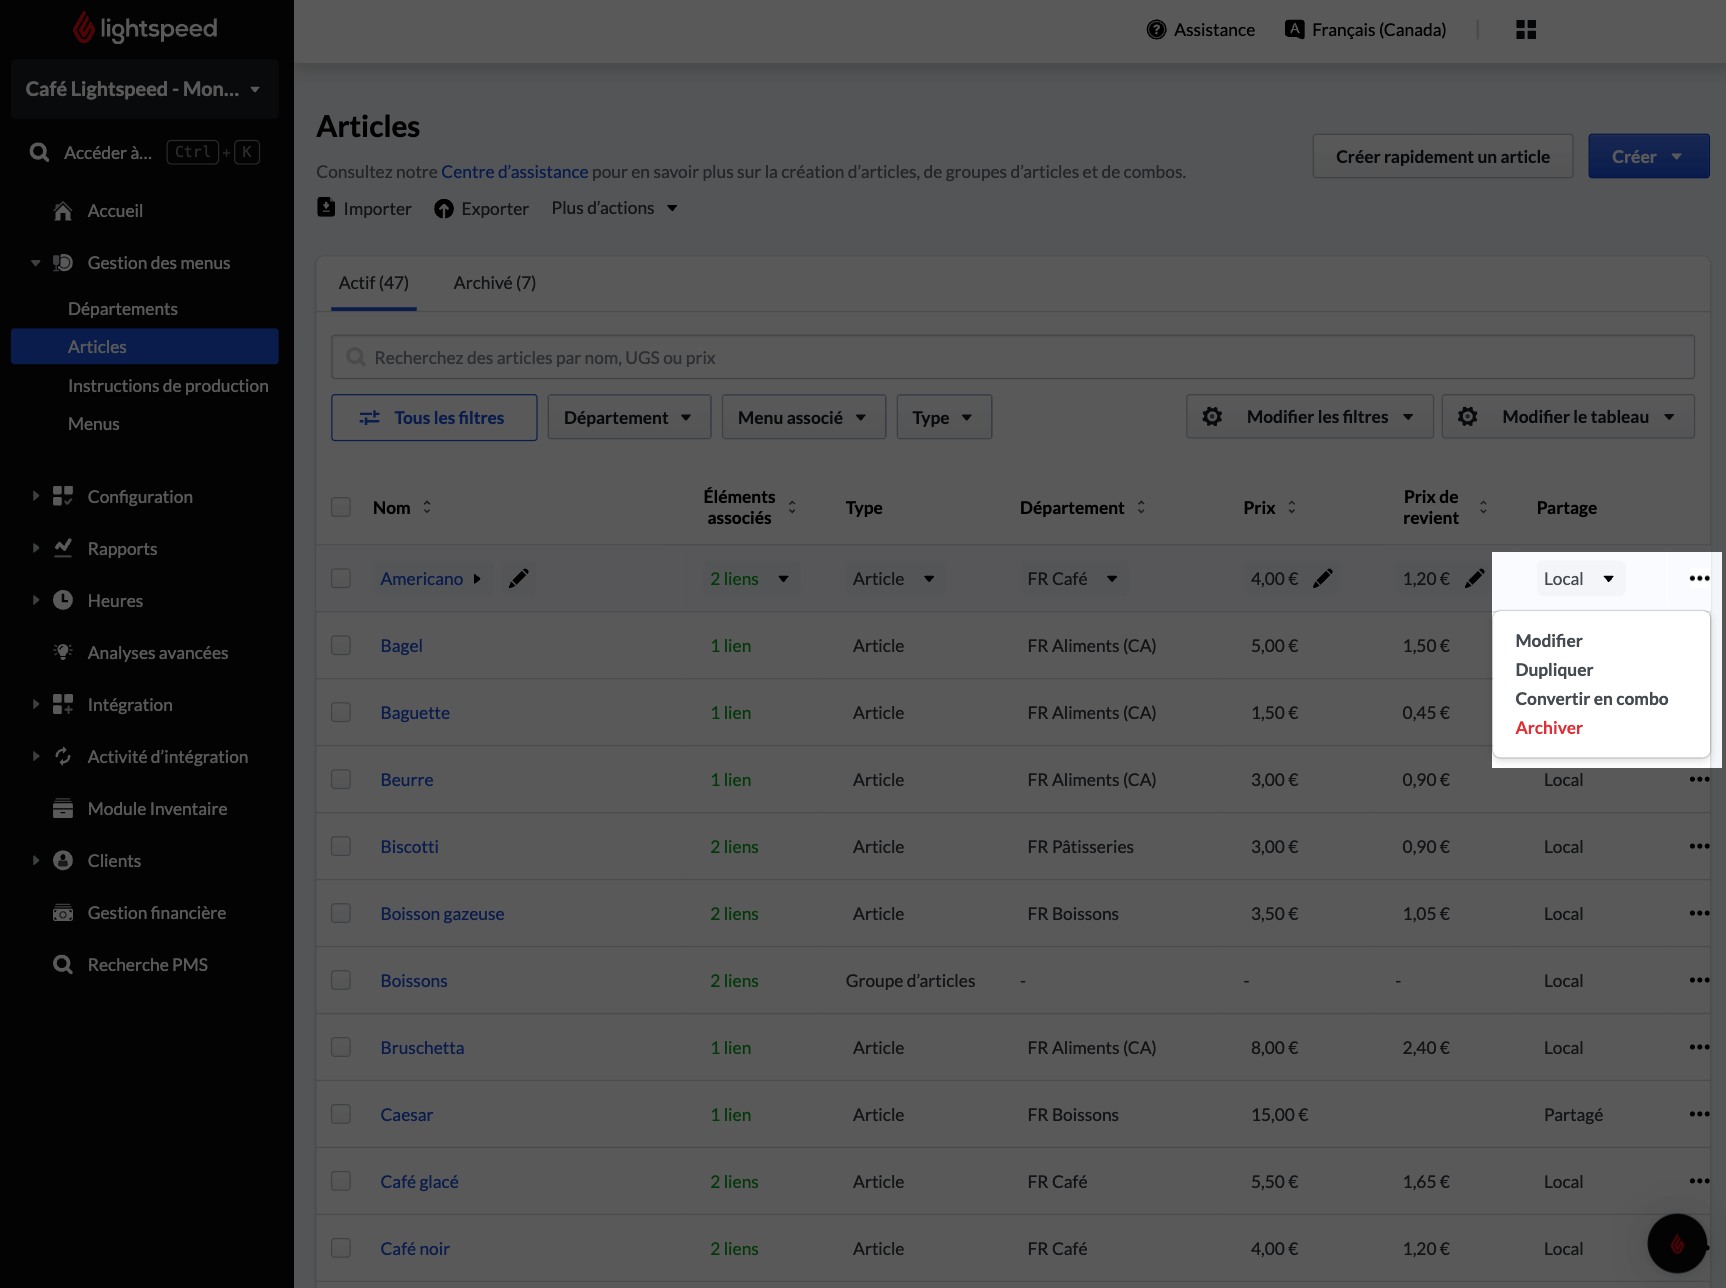Click the Gestion financière icon
1726x1288 pixels.
point(63,913)
